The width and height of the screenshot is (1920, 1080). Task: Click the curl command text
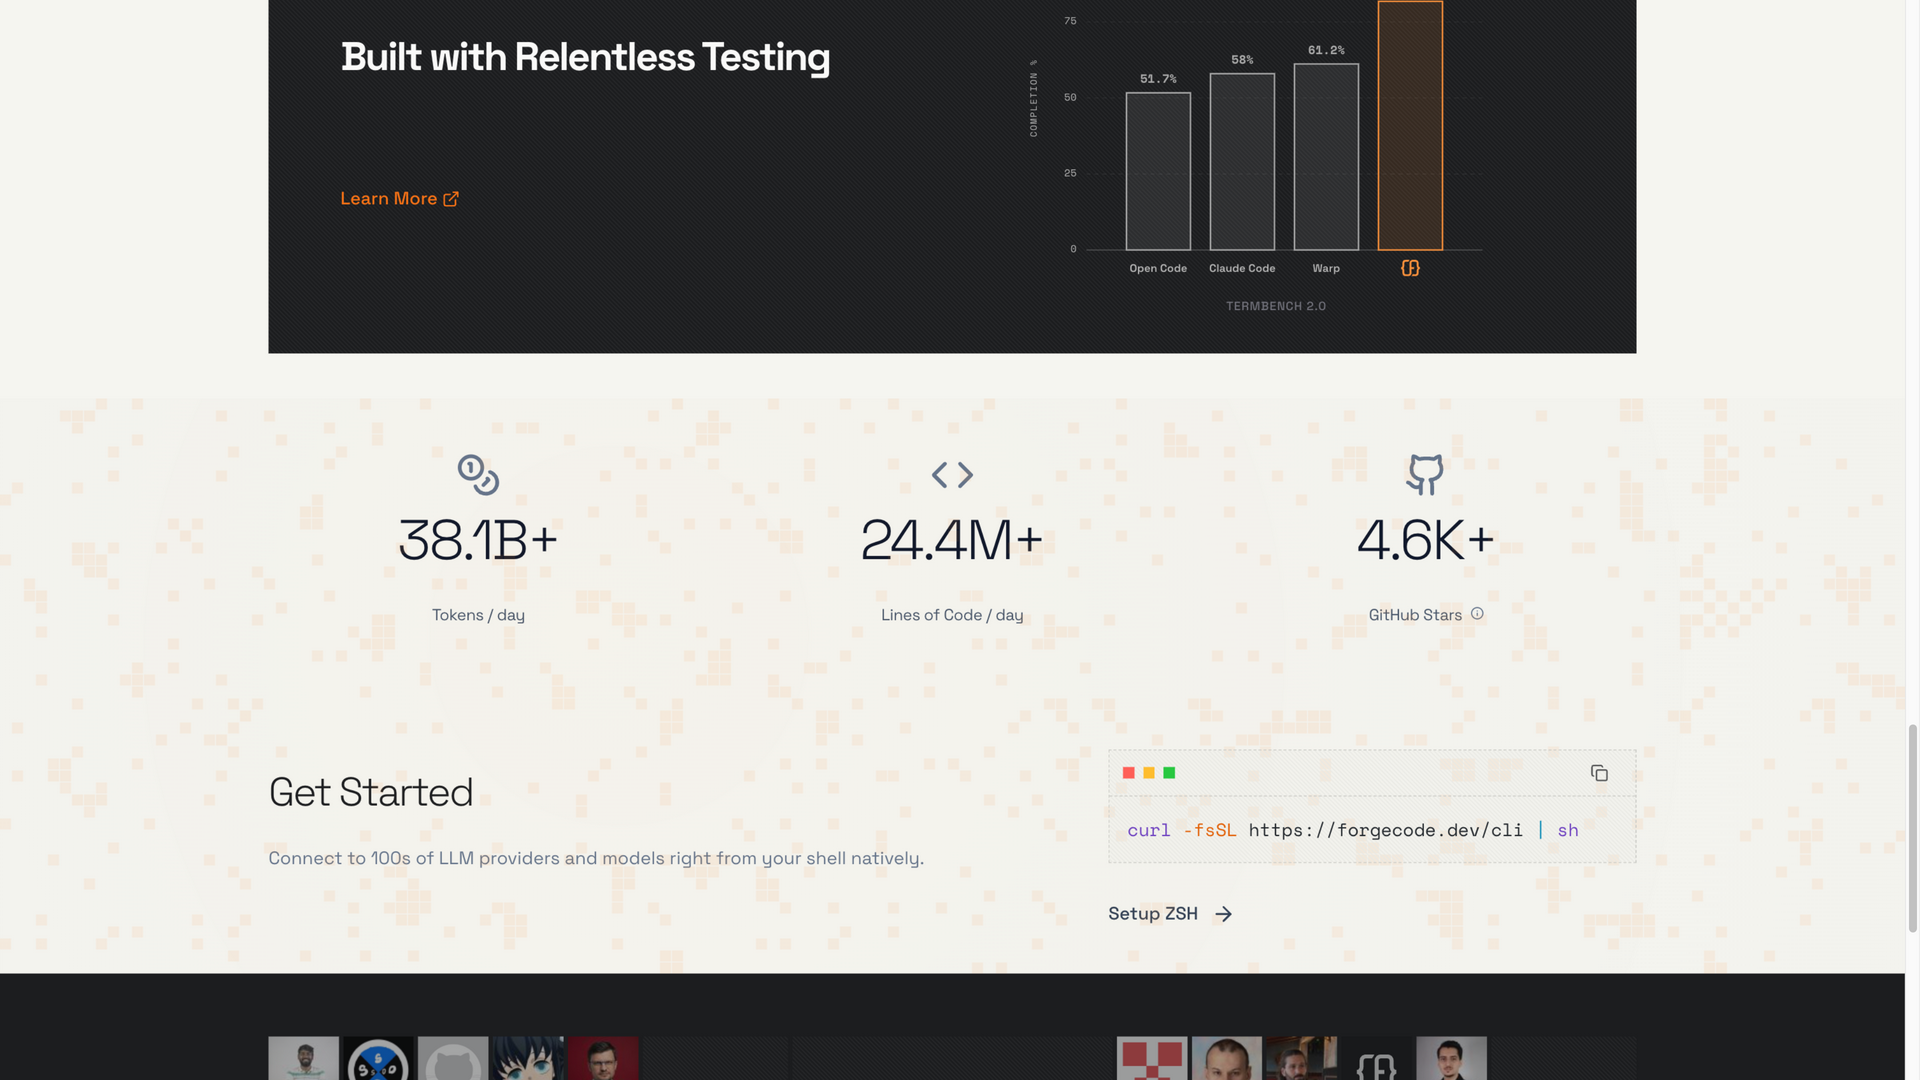coord(1353,830)
